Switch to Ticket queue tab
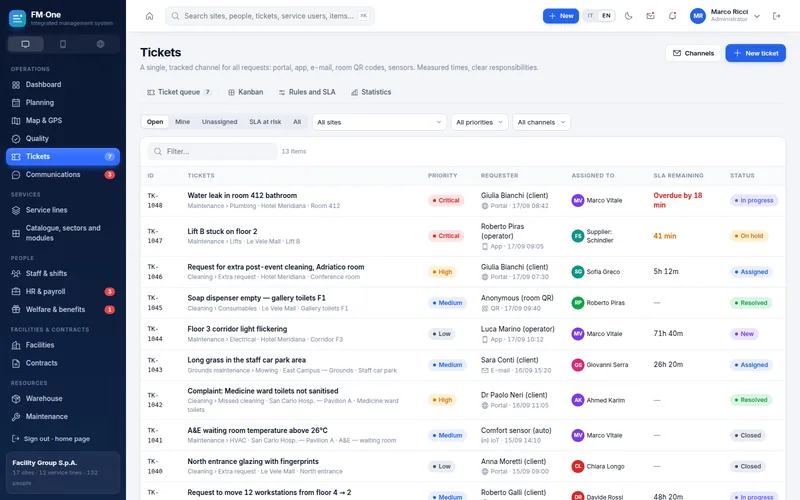800x500 pixels. click(x=179, y=92)
